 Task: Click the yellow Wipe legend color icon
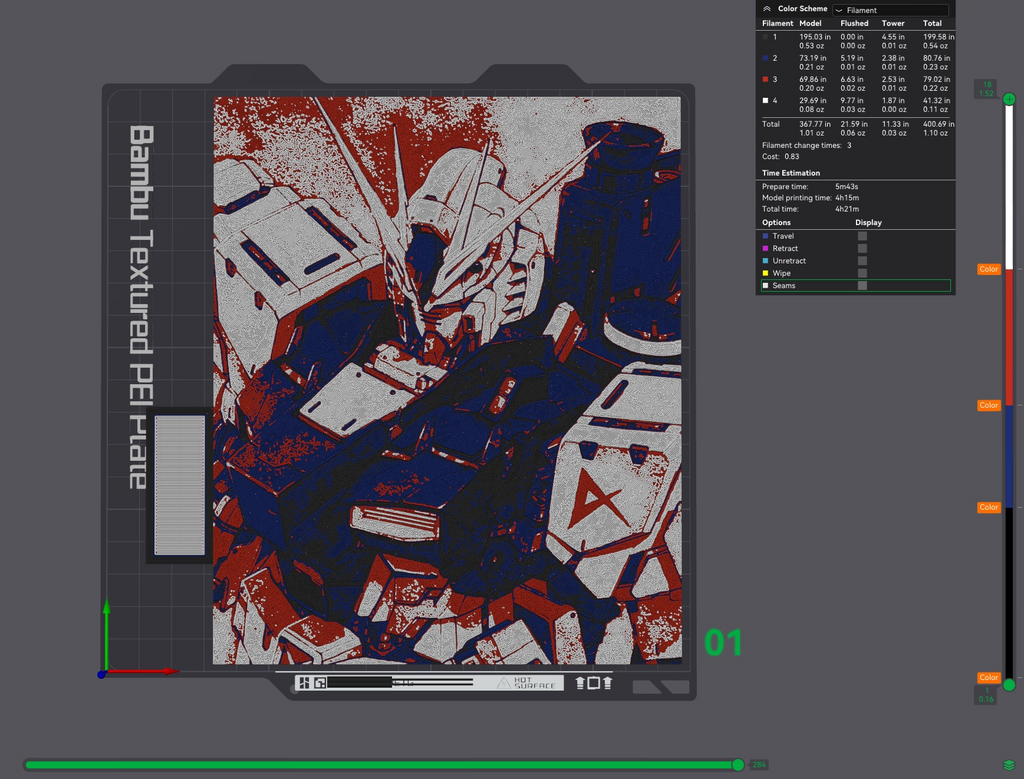(x=765, y=274)
